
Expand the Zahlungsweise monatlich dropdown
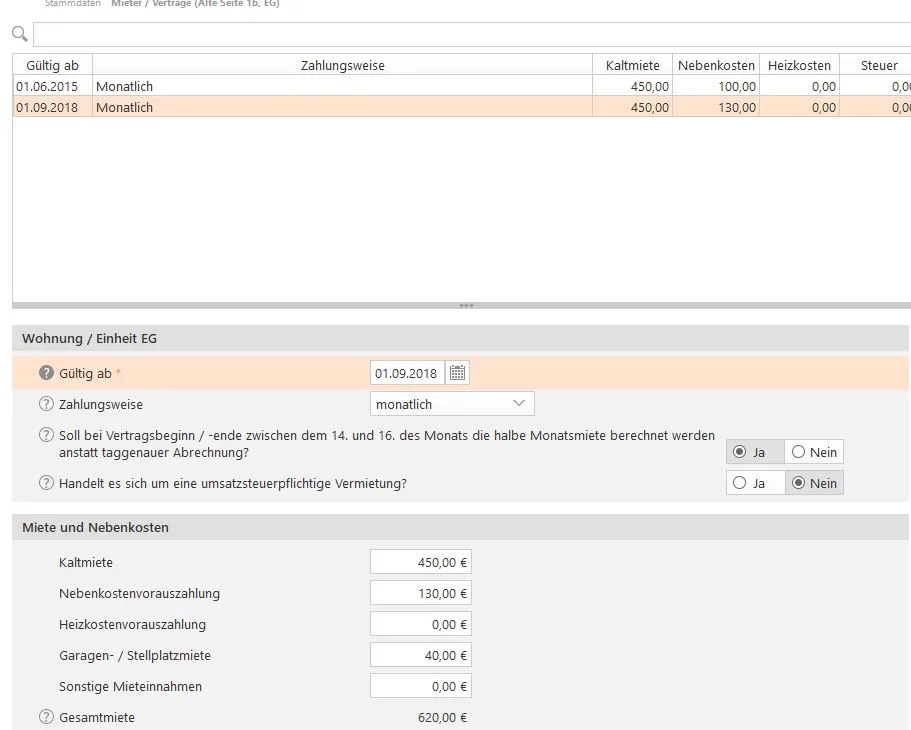(452, 404)
